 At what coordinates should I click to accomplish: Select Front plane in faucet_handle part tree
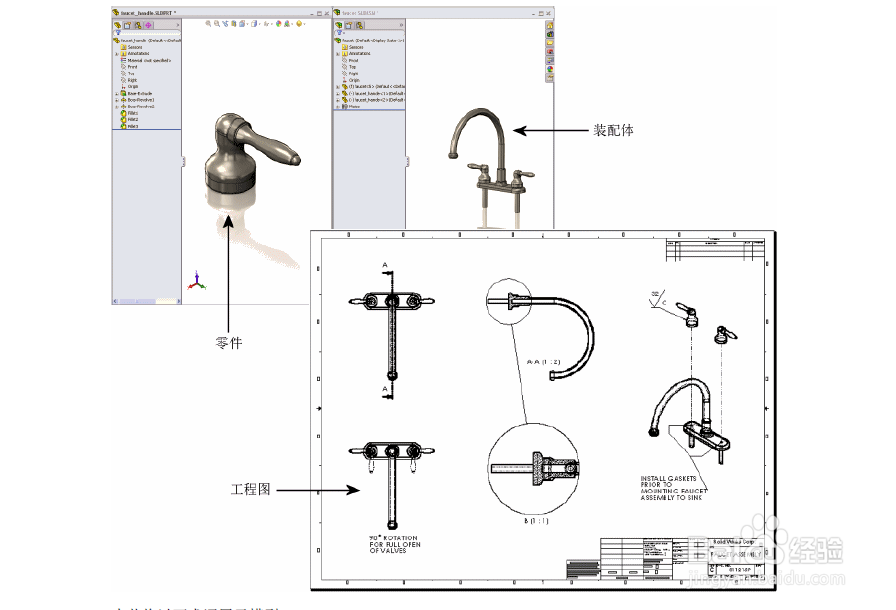point(129,67)
